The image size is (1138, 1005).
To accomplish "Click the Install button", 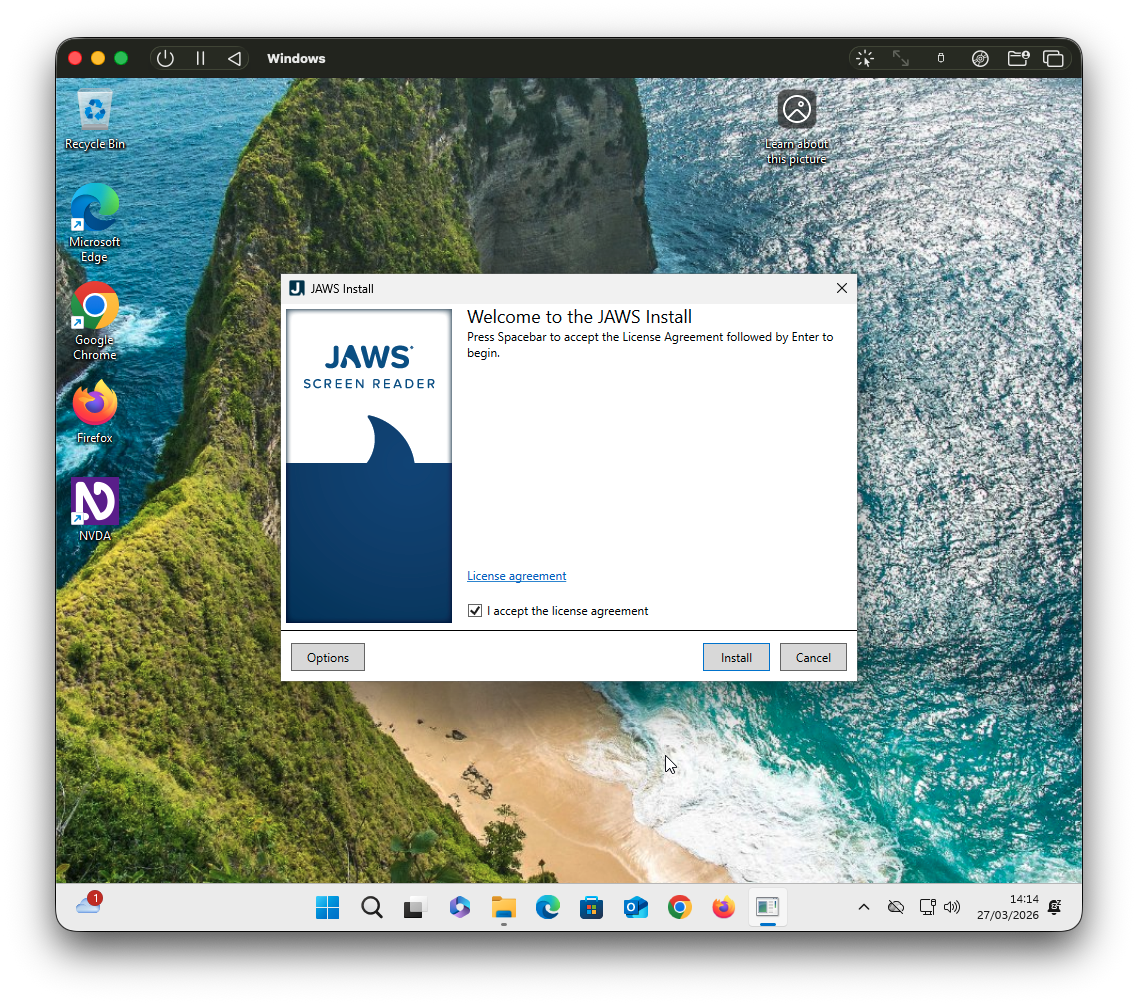I will coord(736,657).
